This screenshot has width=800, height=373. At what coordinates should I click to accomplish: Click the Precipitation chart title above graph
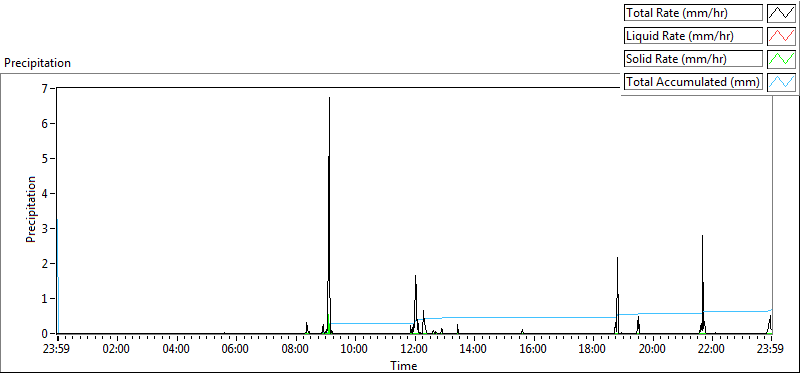tap(37, 63)
